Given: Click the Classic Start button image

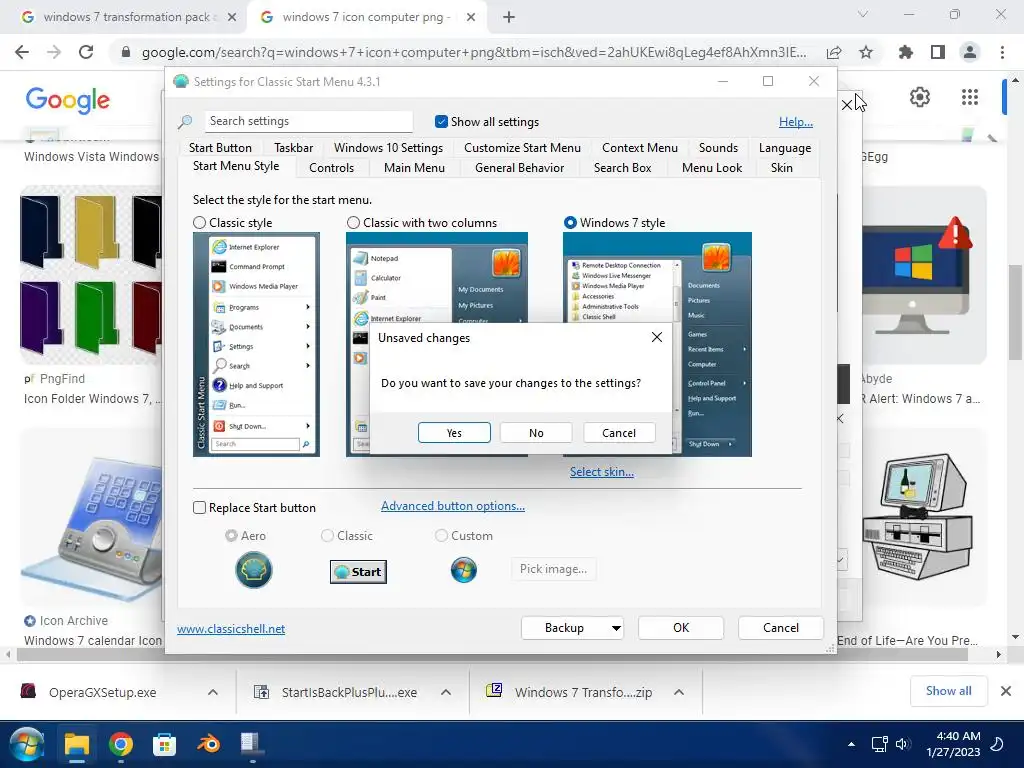Looking at the screenshot, I should click(x=358, y=571).
